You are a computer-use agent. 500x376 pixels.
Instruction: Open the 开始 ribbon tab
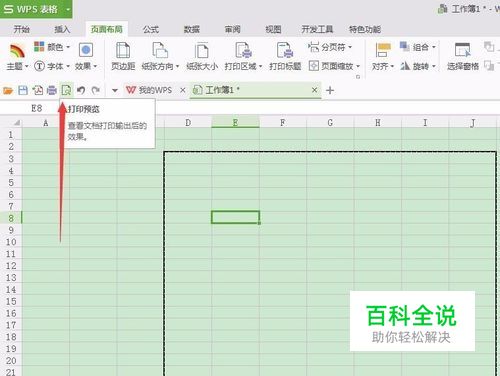click(21, 29)
